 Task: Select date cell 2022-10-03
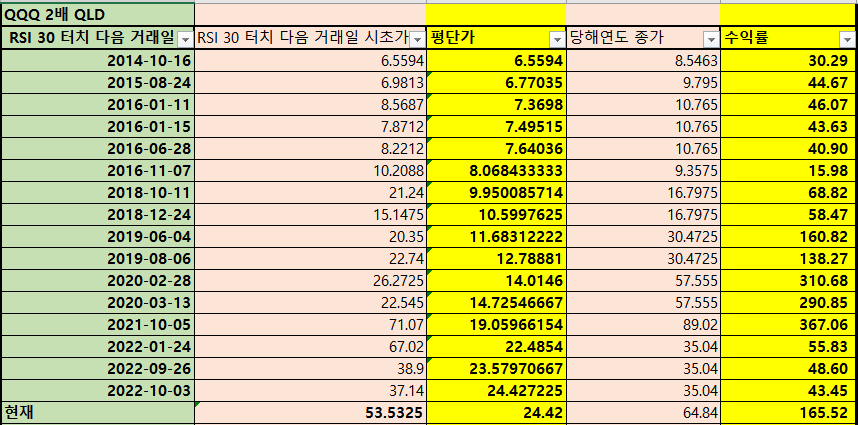(98, 391)
